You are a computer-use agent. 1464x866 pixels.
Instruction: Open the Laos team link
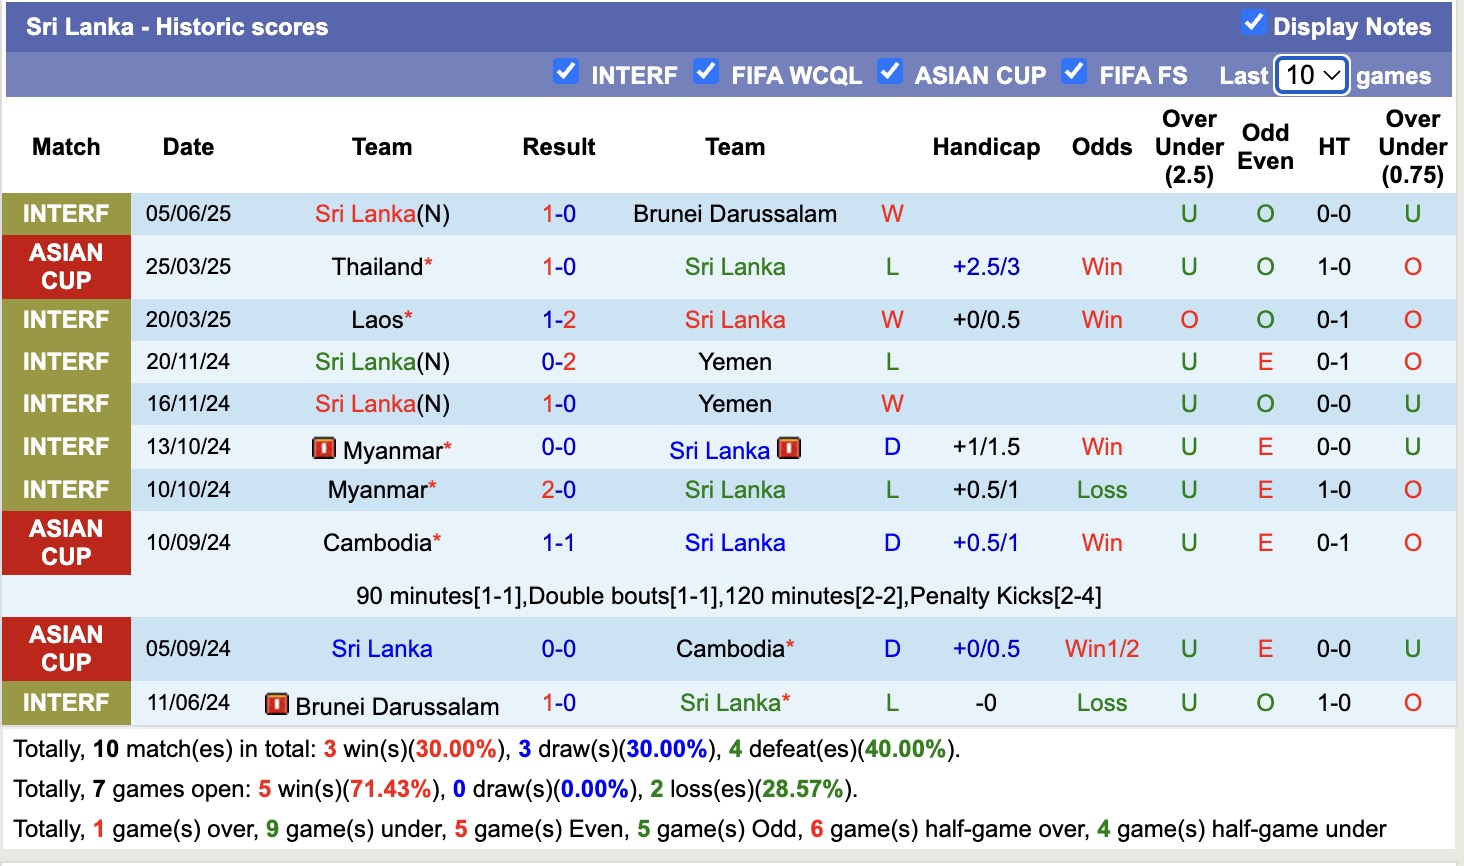[377, 320]
